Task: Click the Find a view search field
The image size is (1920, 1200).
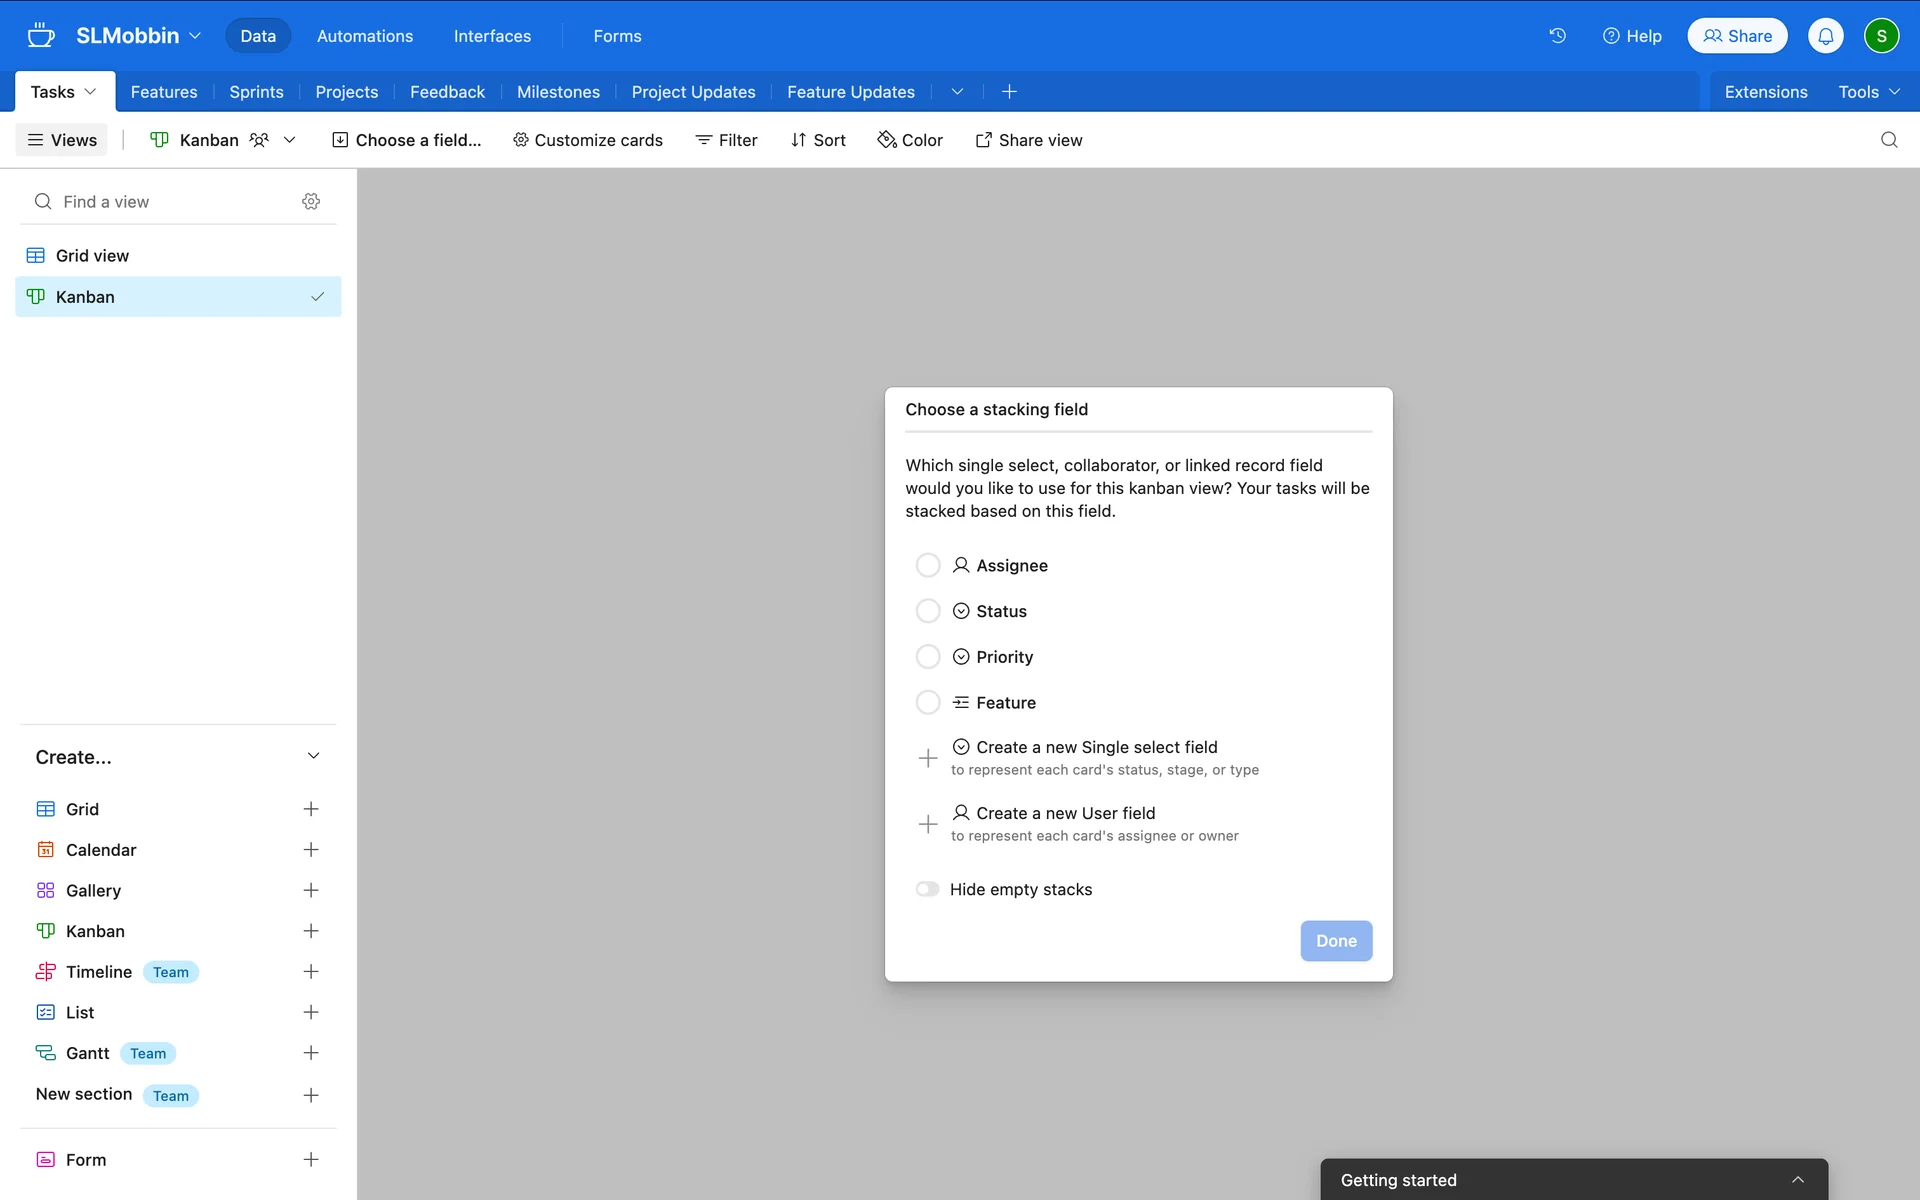Action: click(150, 201)
